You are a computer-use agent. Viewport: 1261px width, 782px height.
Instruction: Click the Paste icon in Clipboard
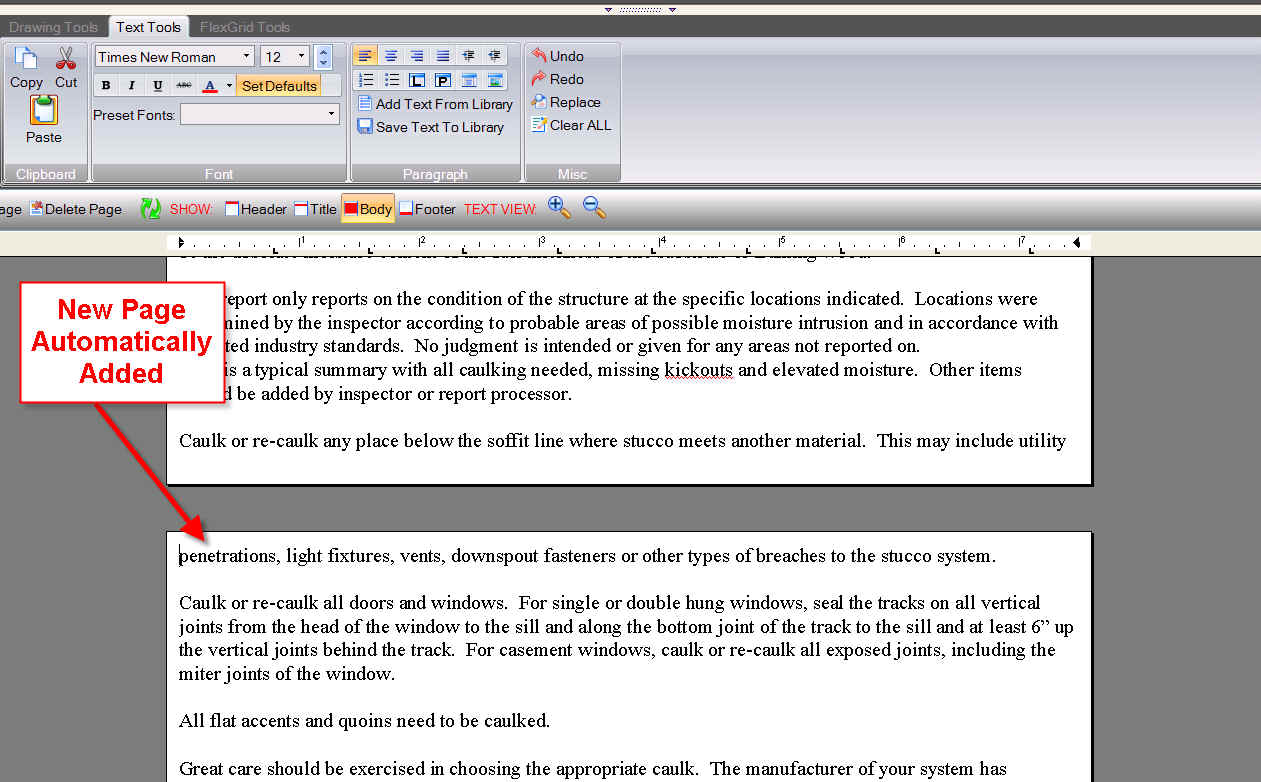click(x=43, y=110)
